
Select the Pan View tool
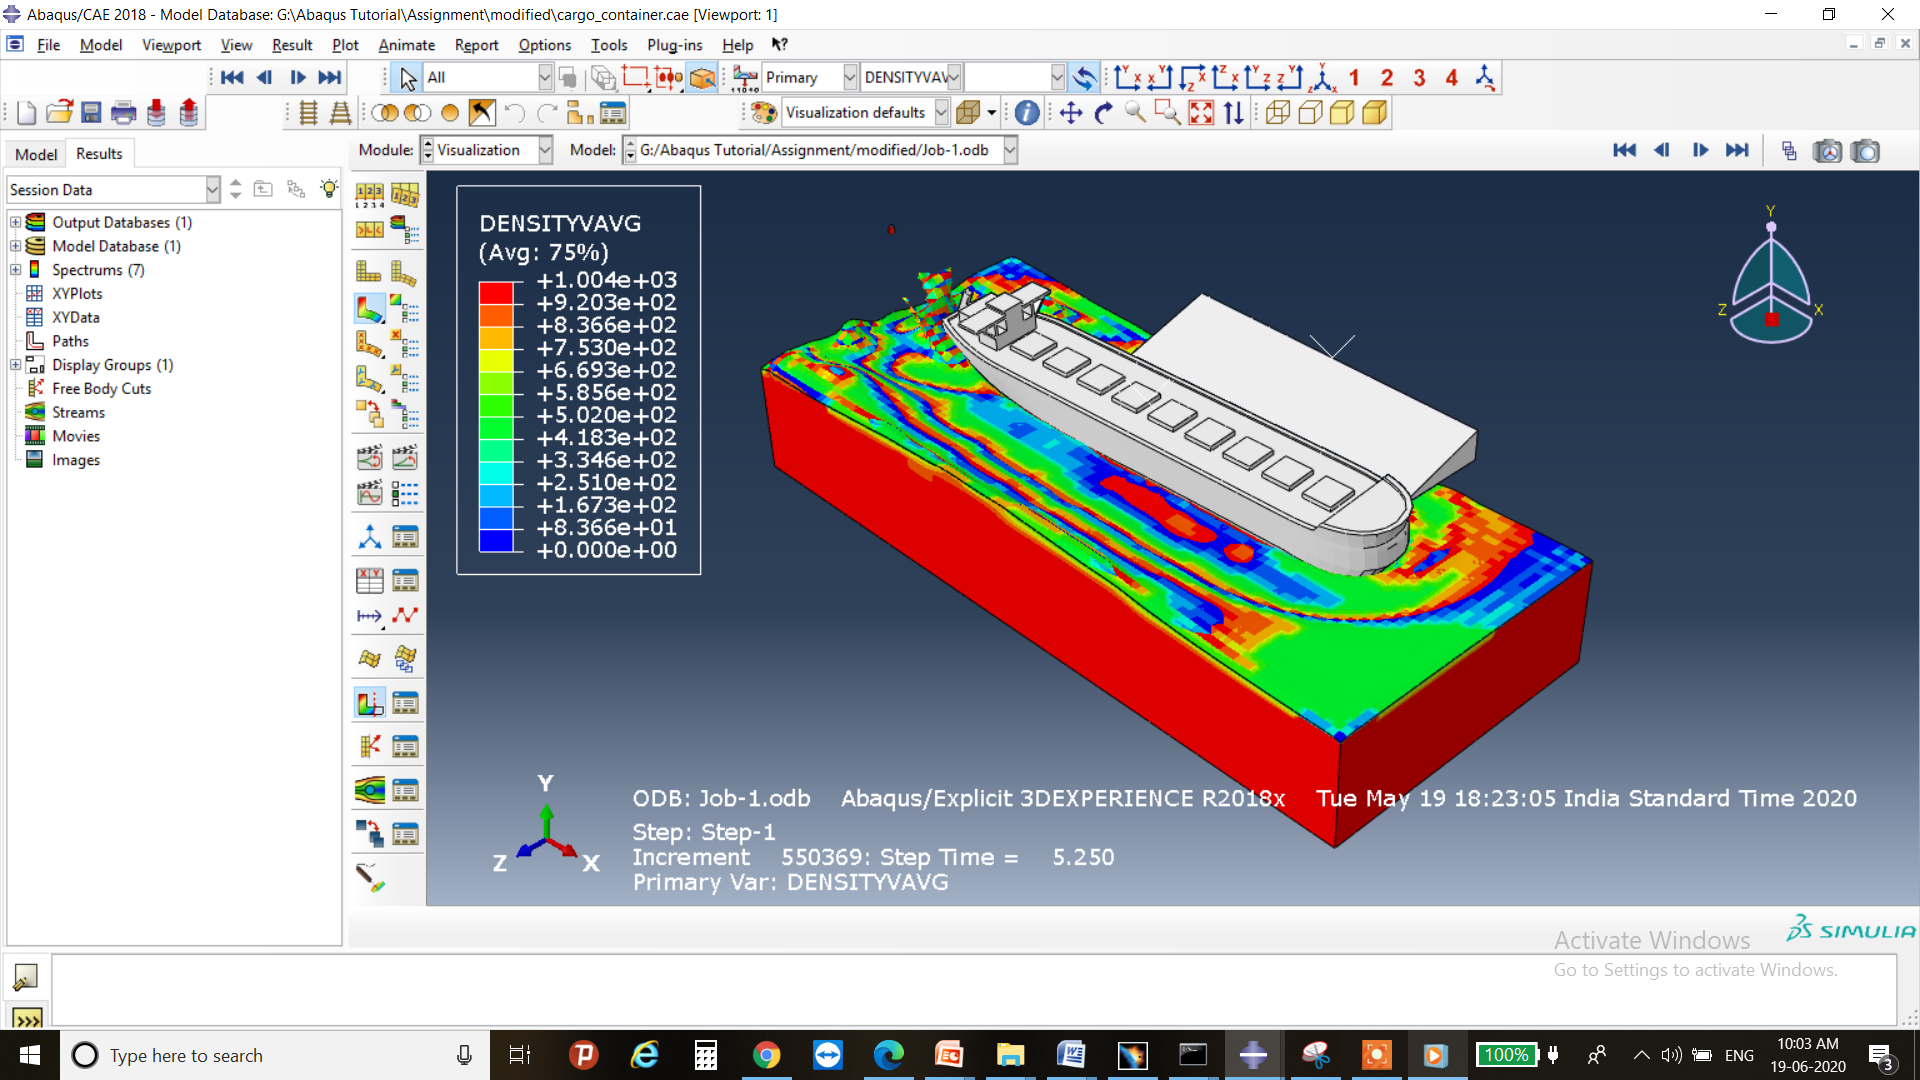point(1071,113)
